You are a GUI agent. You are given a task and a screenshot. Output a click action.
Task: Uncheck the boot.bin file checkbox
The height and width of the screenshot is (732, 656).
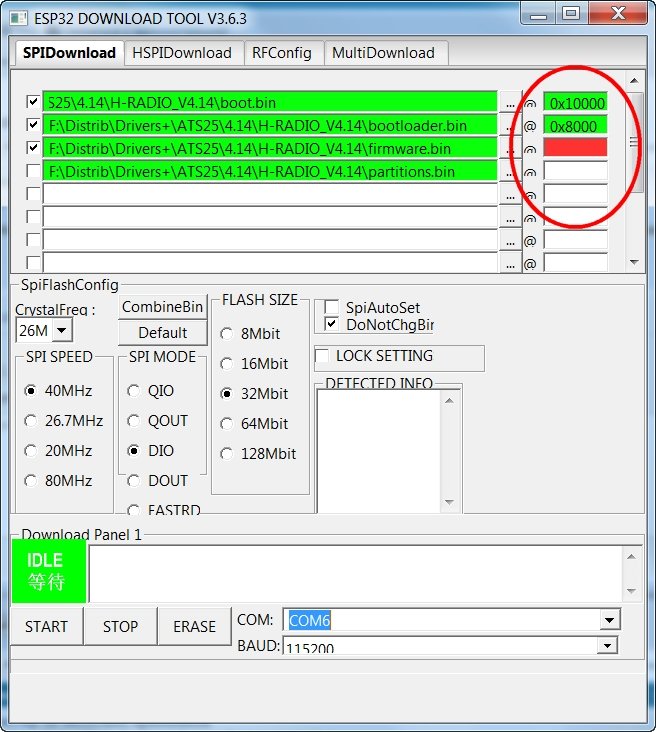(33, 101)
